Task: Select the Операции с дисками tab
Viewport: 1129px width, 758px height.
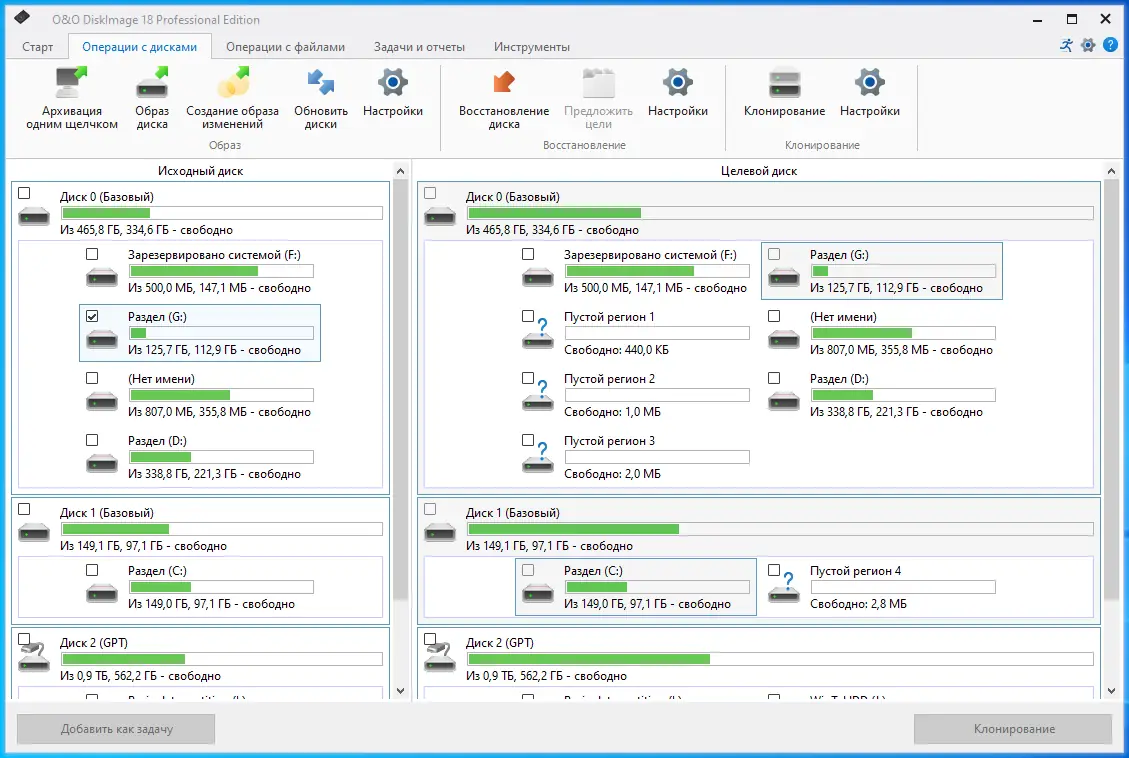Action: click(x=140, y=47)
